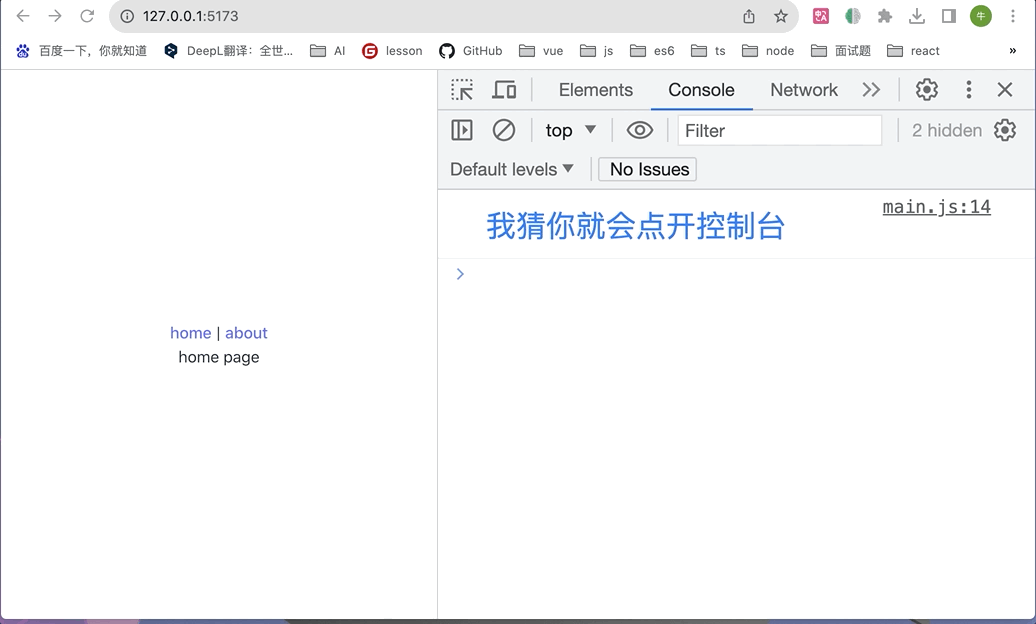Clear the console
The height and width of the screenshot is (624, 1036).
(503, 130)
